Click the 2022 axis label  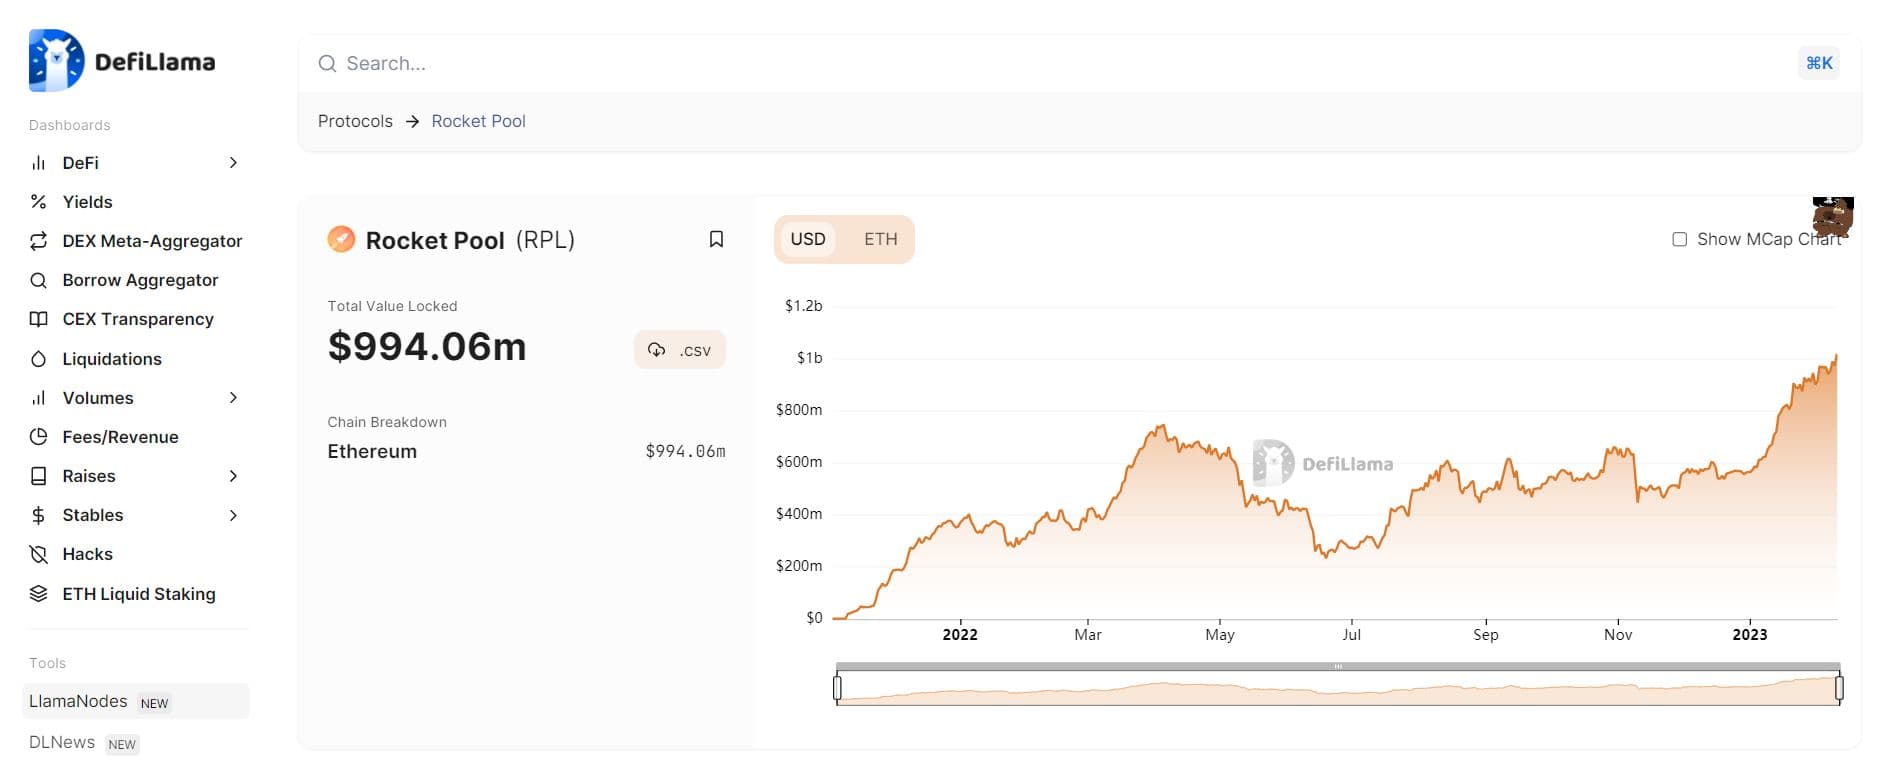coord(960,634)
